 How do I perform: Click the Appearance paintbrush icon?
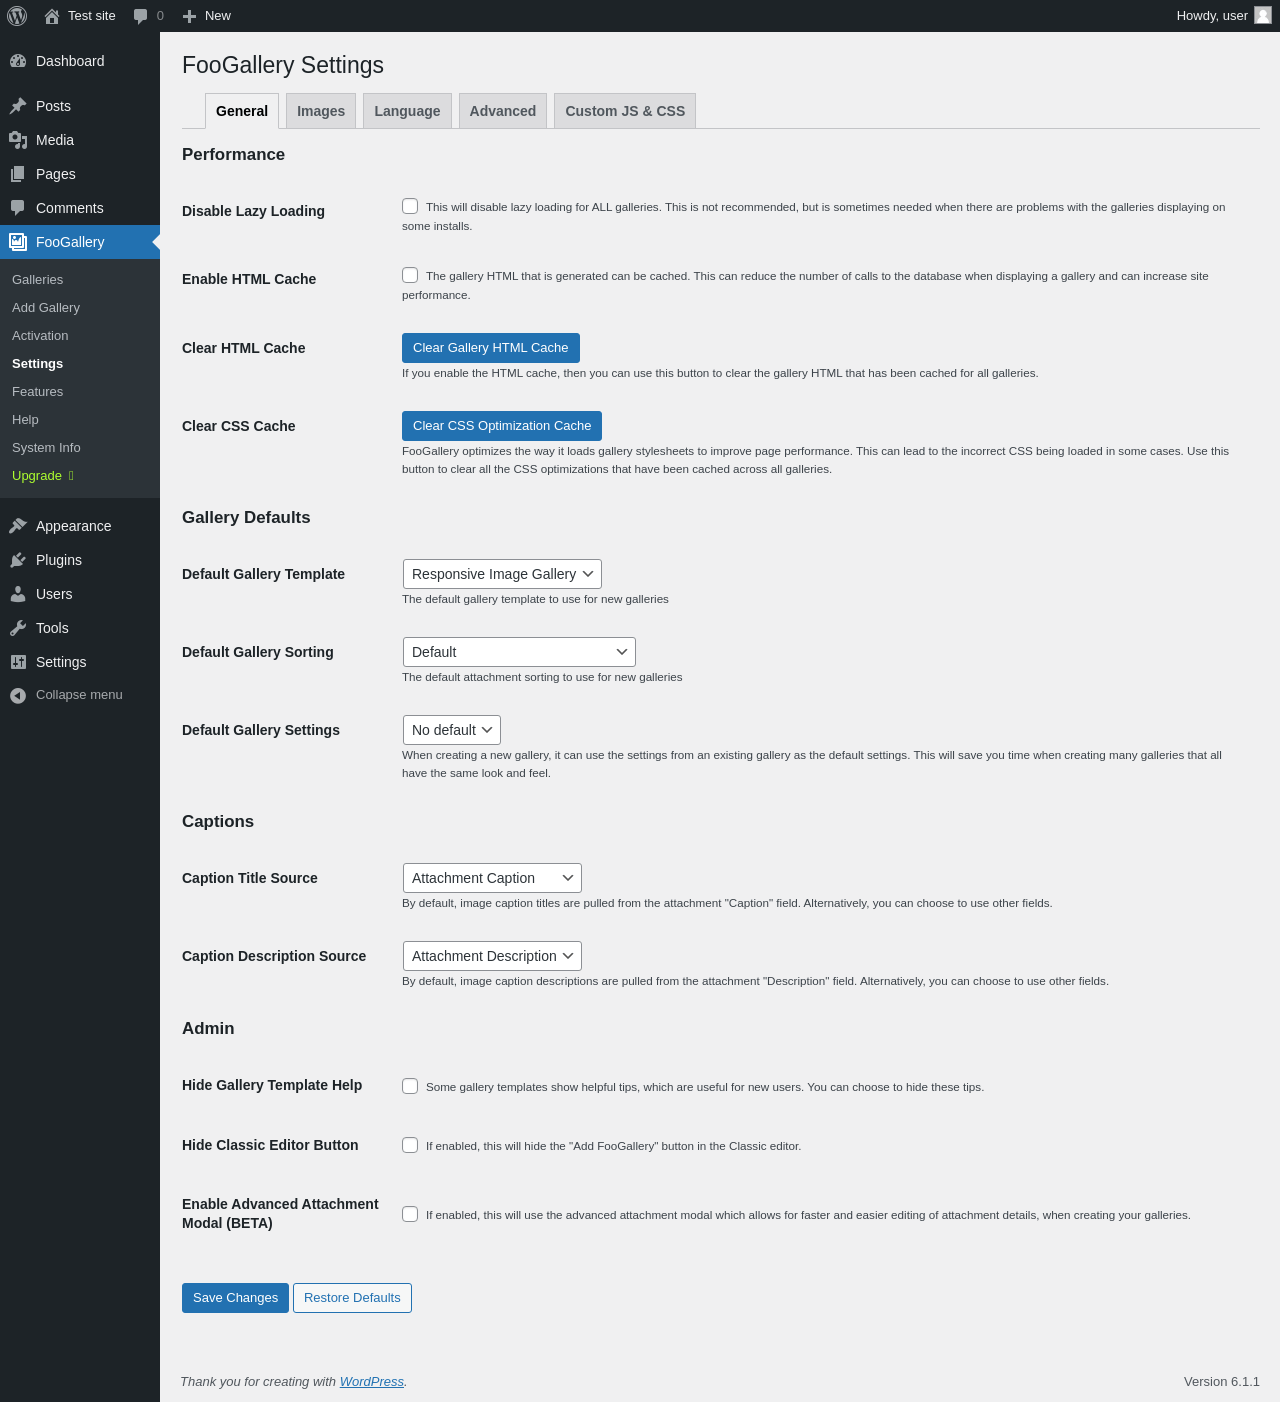(18, 526)
